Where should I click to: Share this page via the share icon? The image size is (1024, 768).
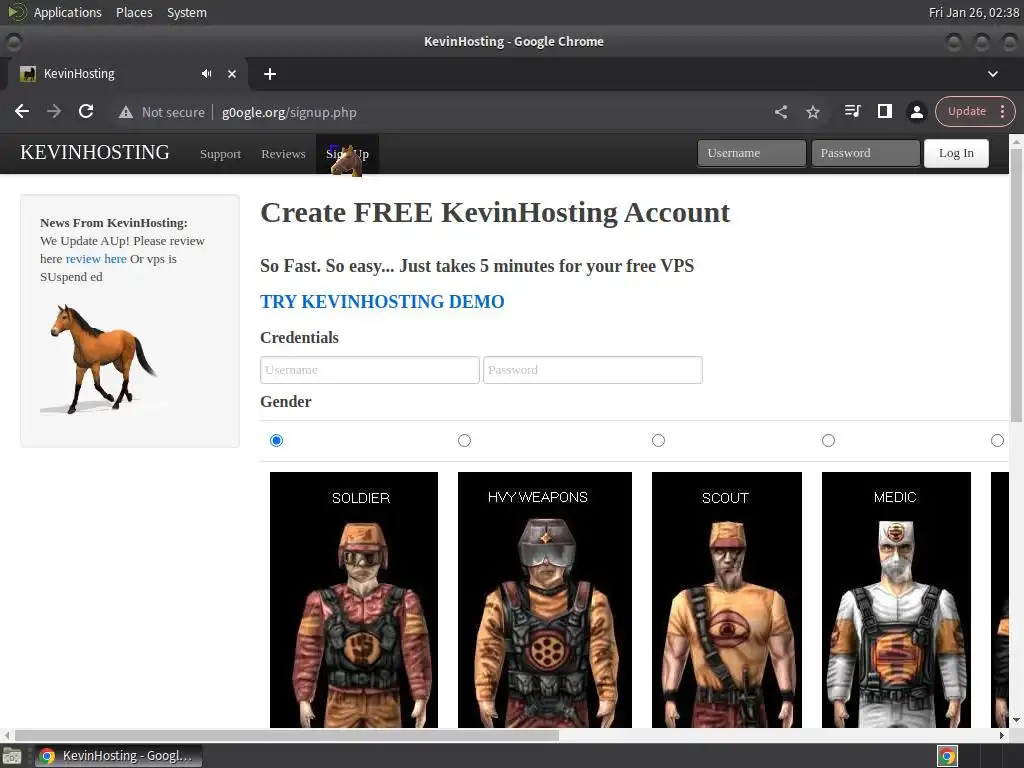[780, 112]
